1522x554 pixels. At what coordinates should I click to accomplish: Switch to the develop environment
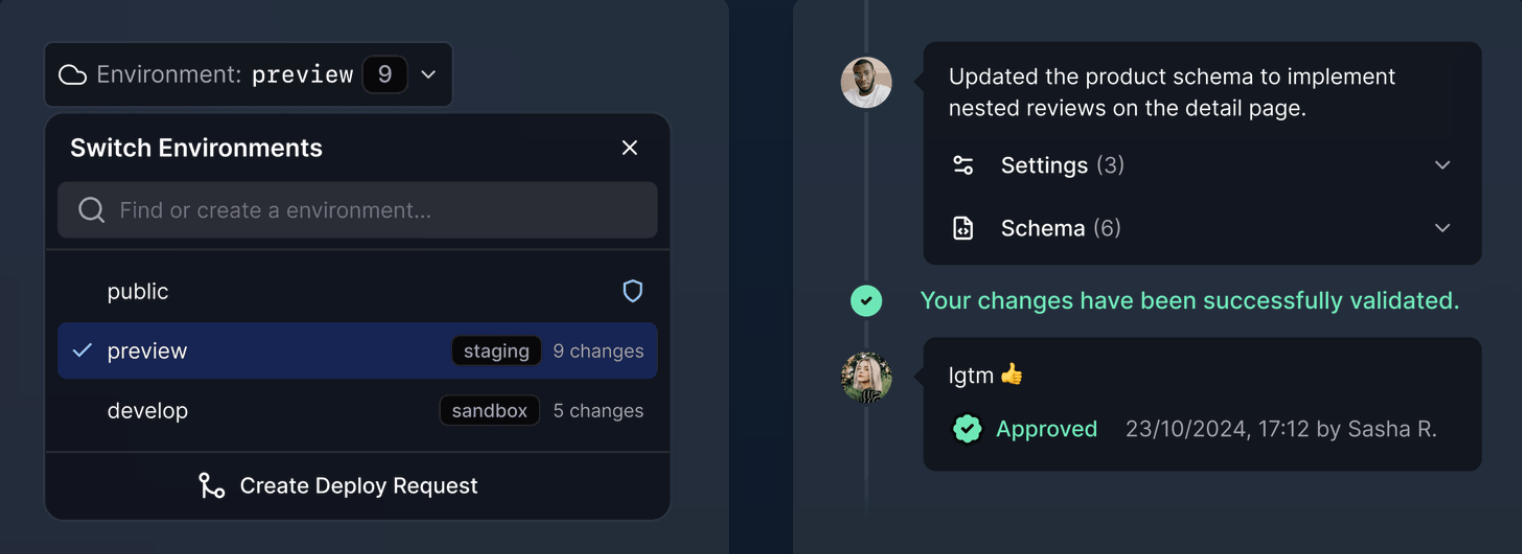pyautogui.click(x=148, y=411)
